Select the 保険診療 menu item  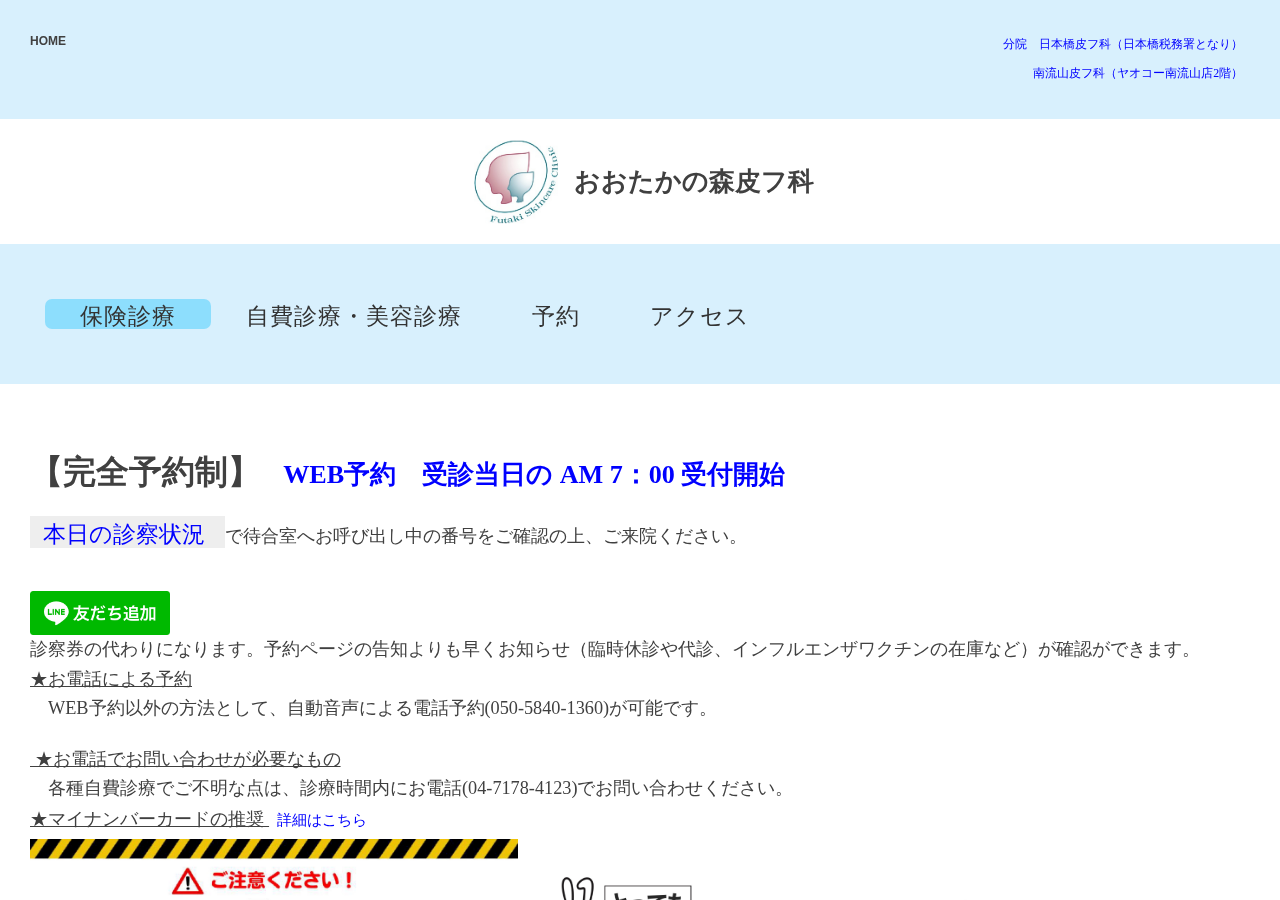click(128, 315)
